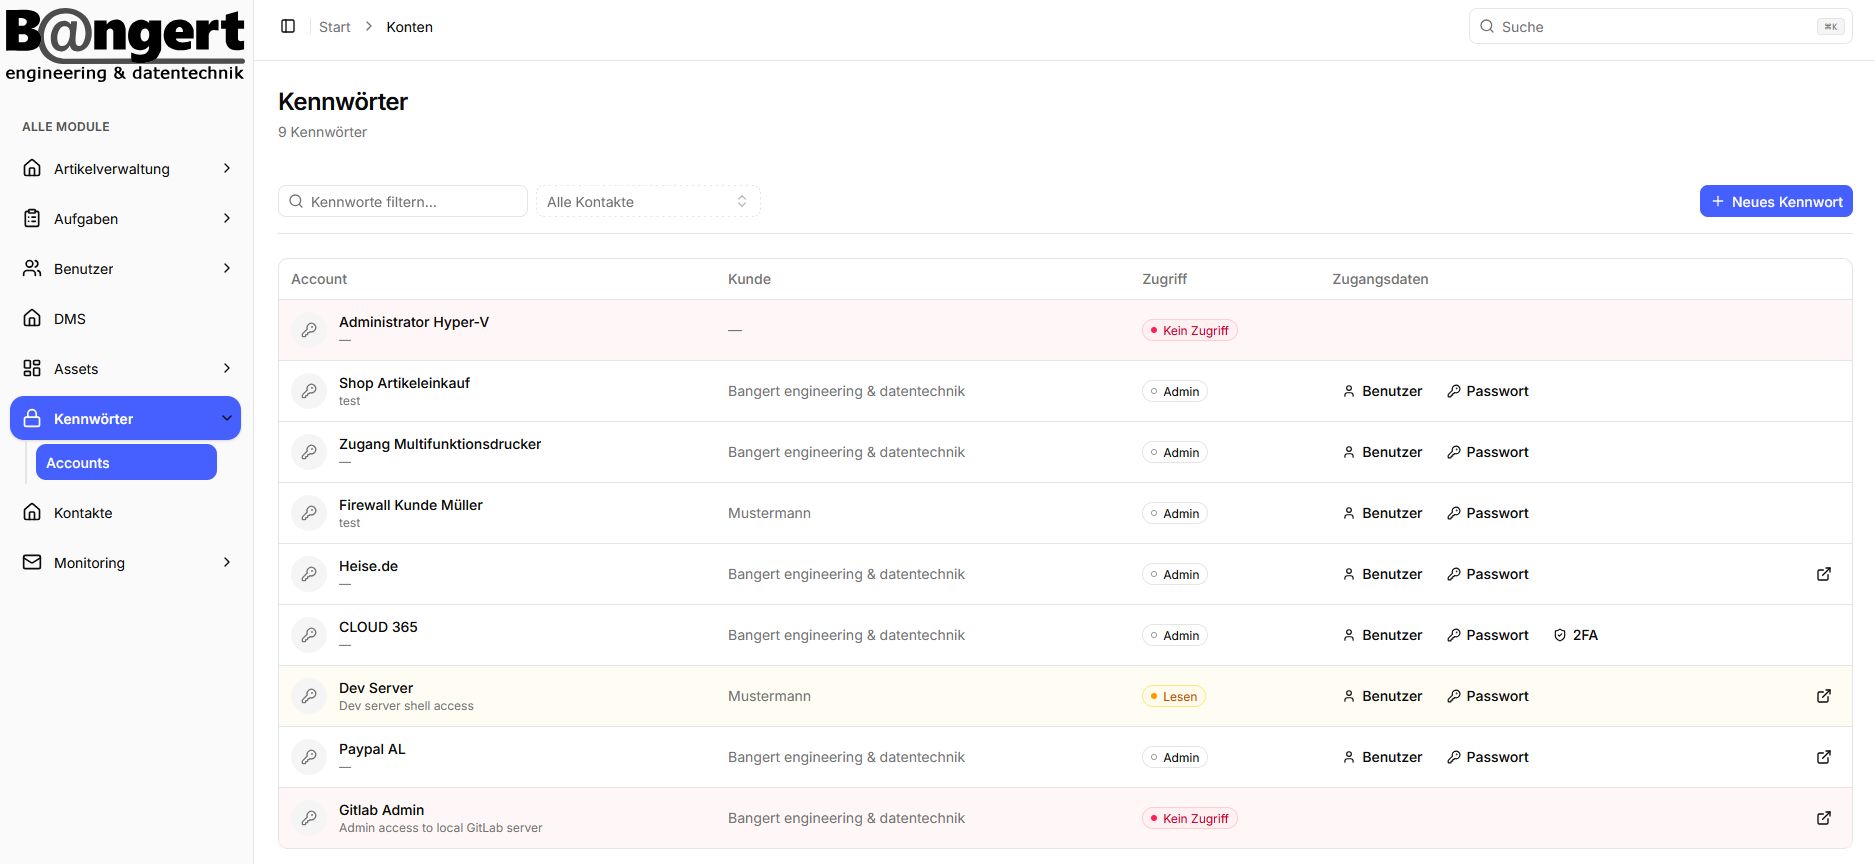Copy Passwort for Zugang Multifunktionsdrucker
Viewport: 1874px width, 864px height.
tap(1488, 452)
